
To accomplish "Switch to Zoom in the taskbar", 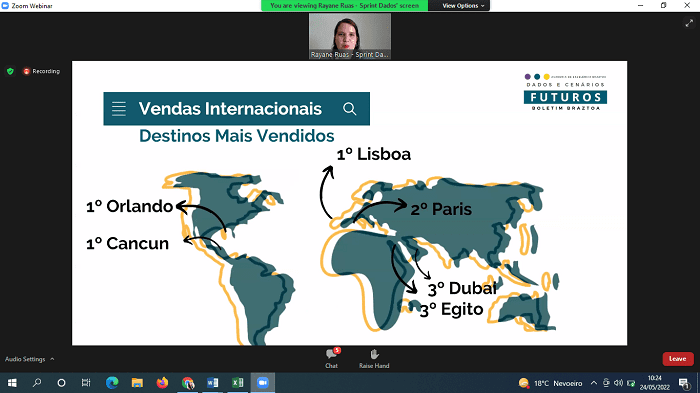I will 262,383.
